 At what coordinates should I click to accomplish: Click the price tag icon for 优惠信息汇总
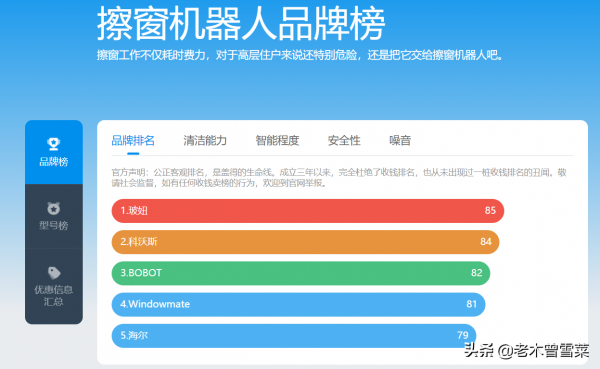(x=54, y=273)
